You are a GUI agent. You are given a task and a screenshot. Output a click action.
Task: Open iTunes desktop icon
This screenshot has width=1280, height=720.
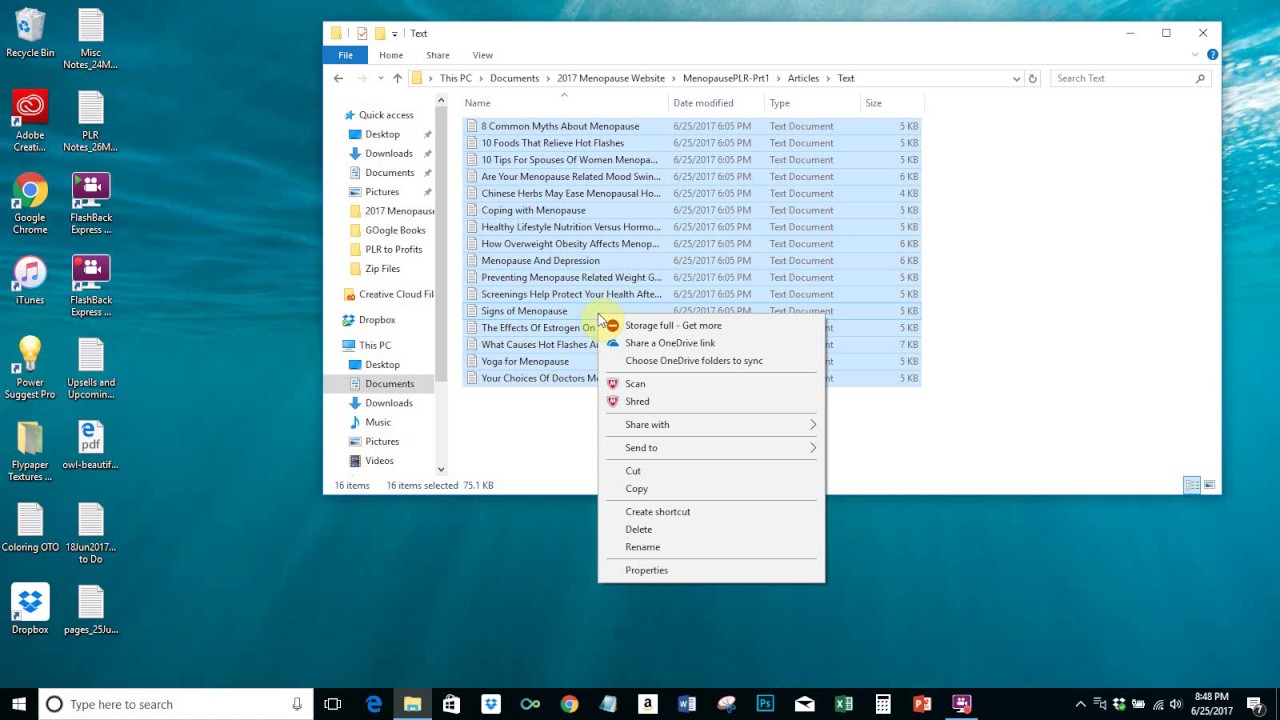30,281
